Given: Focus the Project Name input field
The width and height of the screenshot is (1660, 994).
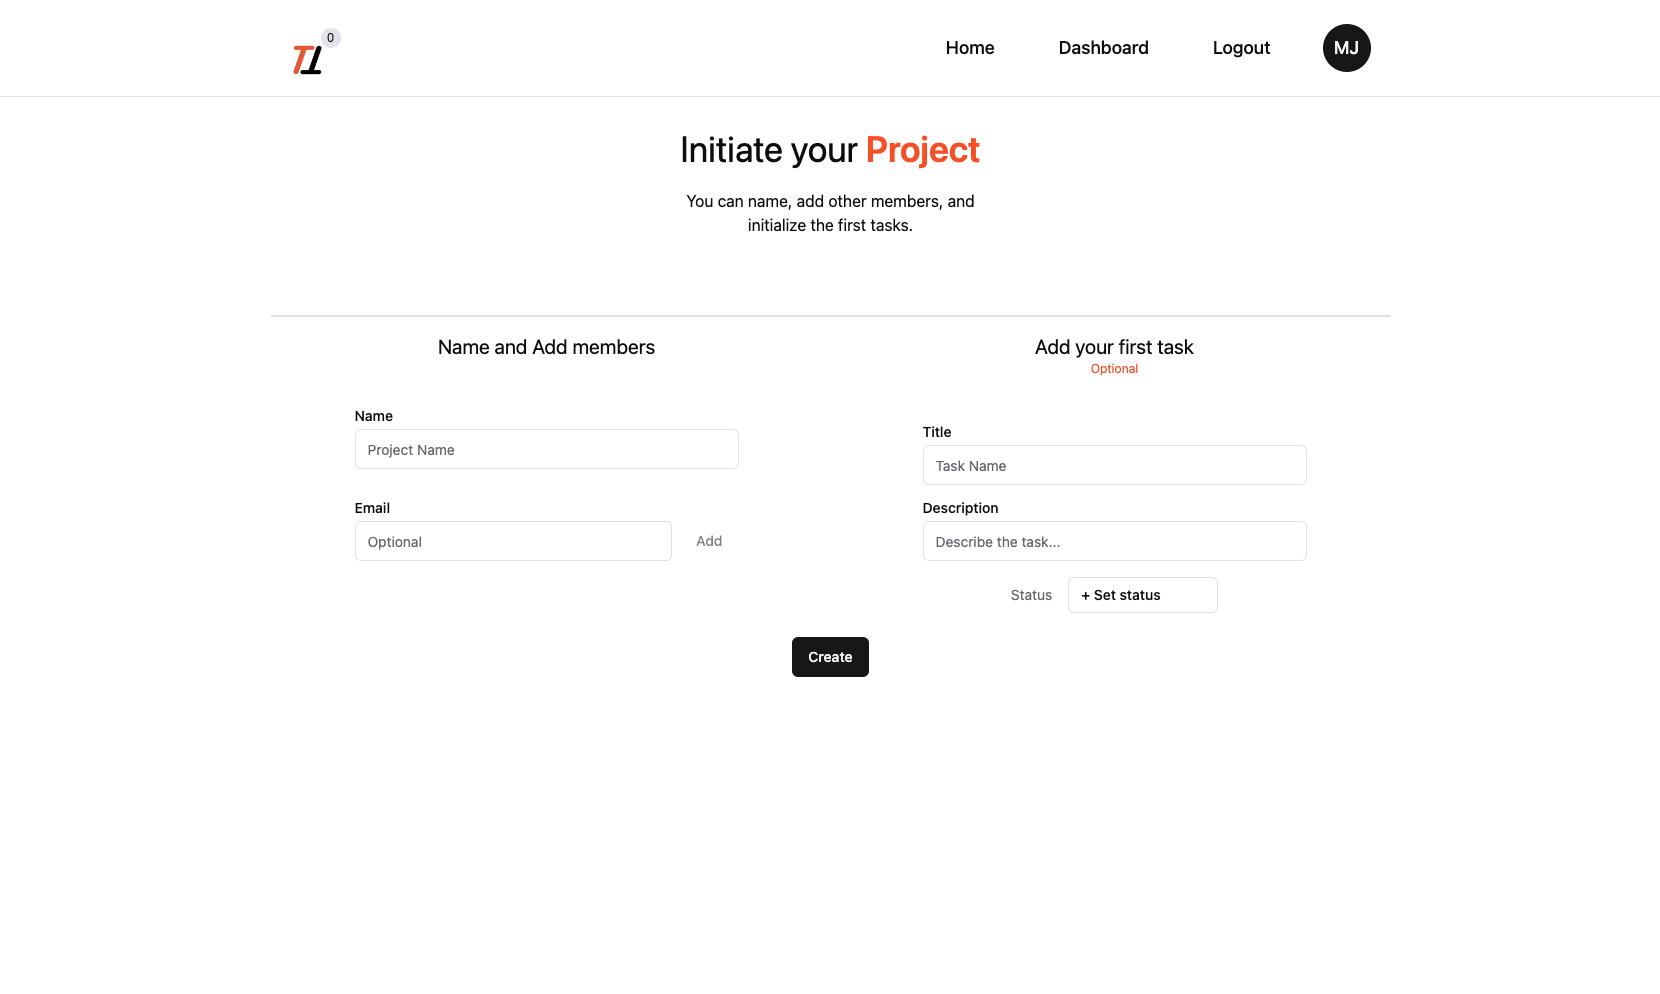Looking at the screenshot, I should [546, 449].
